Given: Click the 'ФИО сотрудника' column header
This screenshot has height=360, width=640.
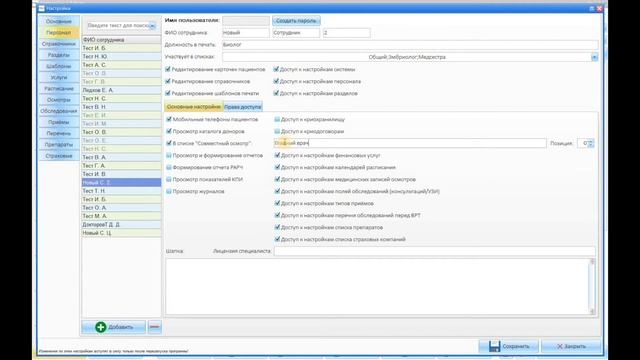Looking at the screenshot, I should pyautogui.click(x=122, y=40).
